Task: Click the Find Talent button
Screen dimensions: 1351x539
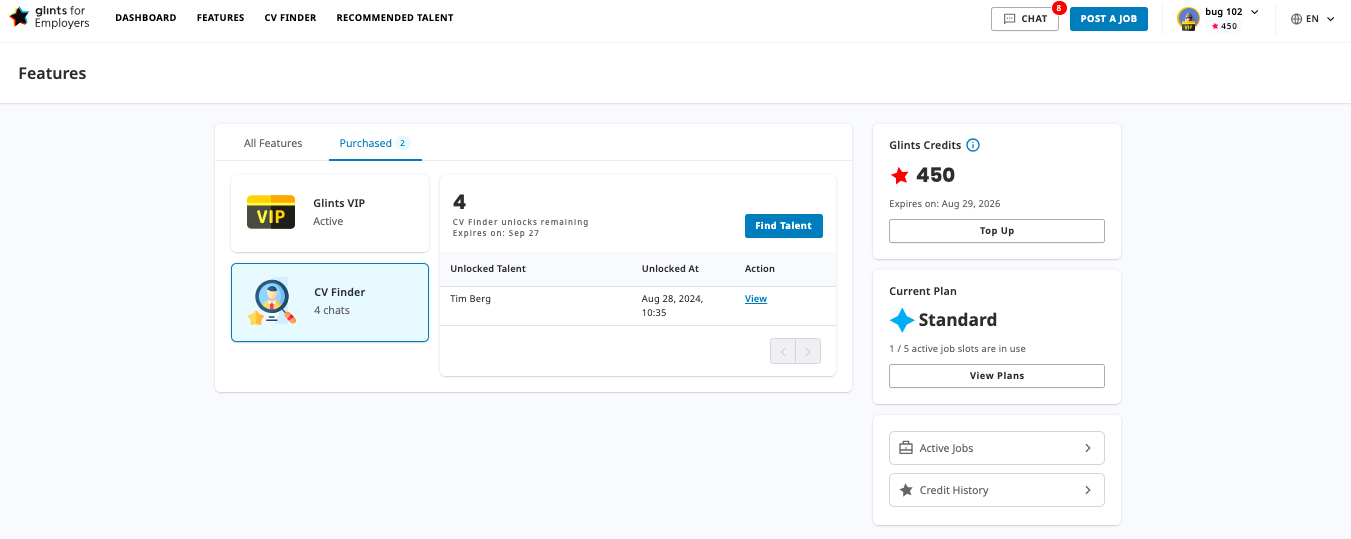Action: tap(784, 226)
